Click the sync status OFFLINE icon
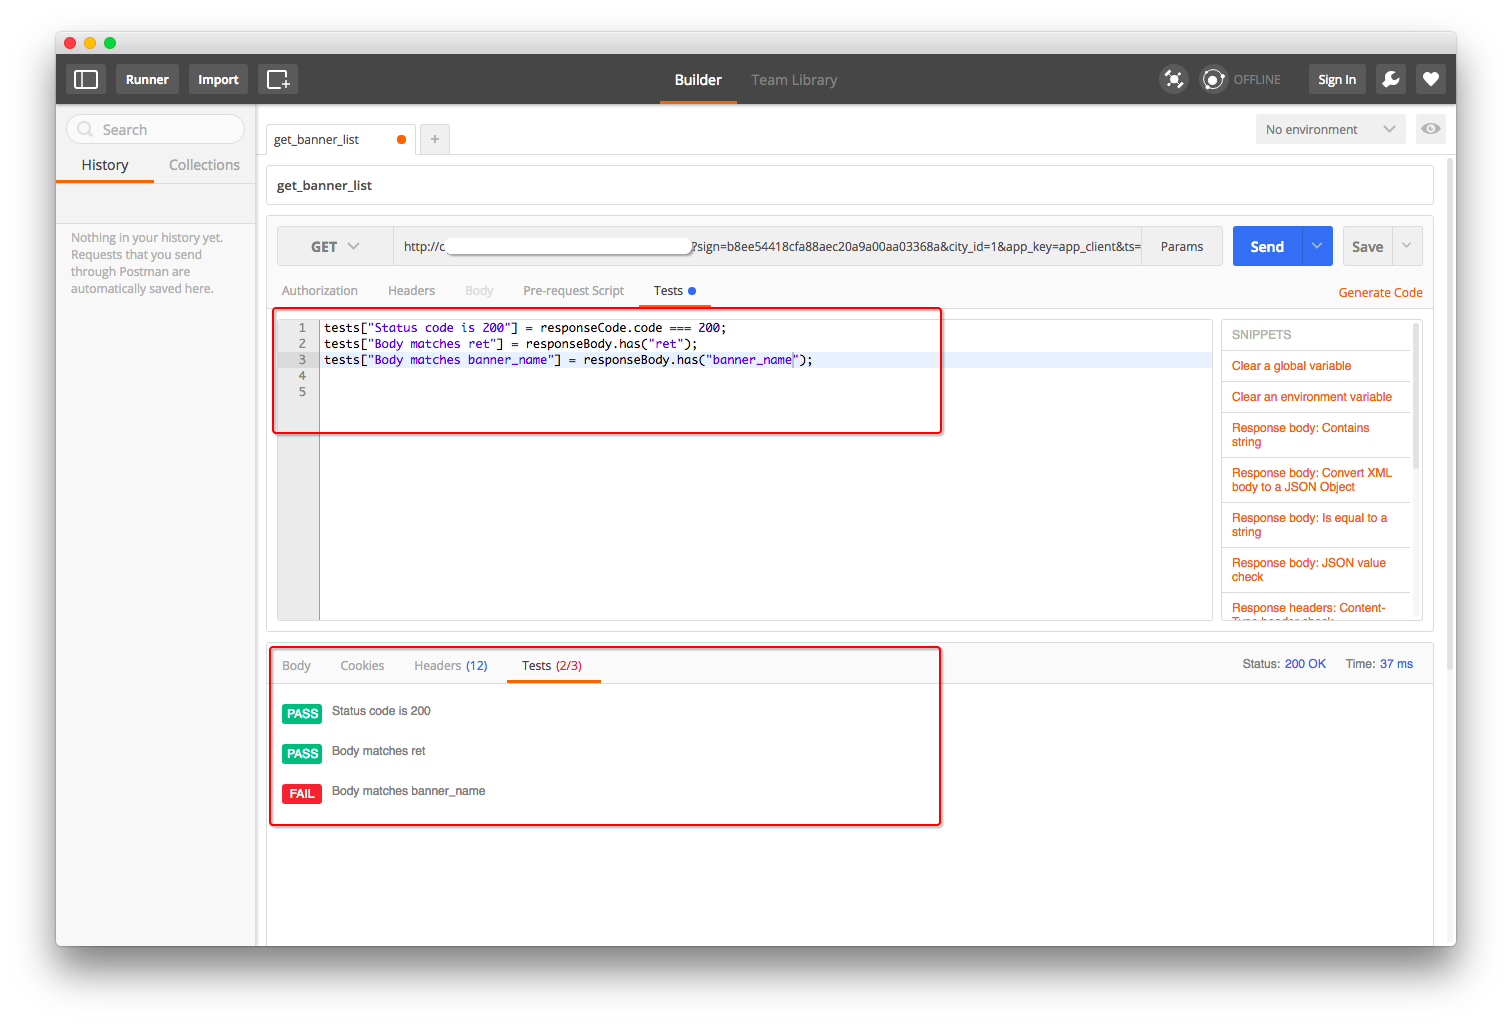 click(1213, 79)
